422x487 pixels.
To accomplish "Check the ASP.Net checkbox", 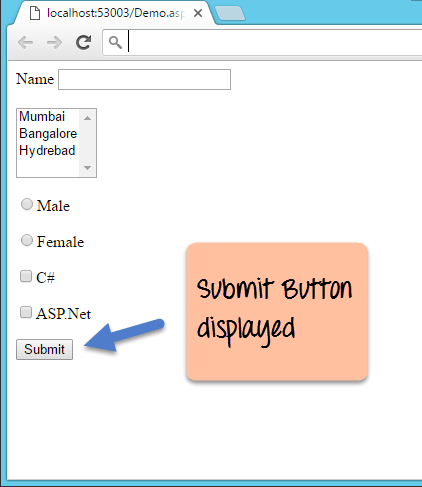I will [26, 312].
